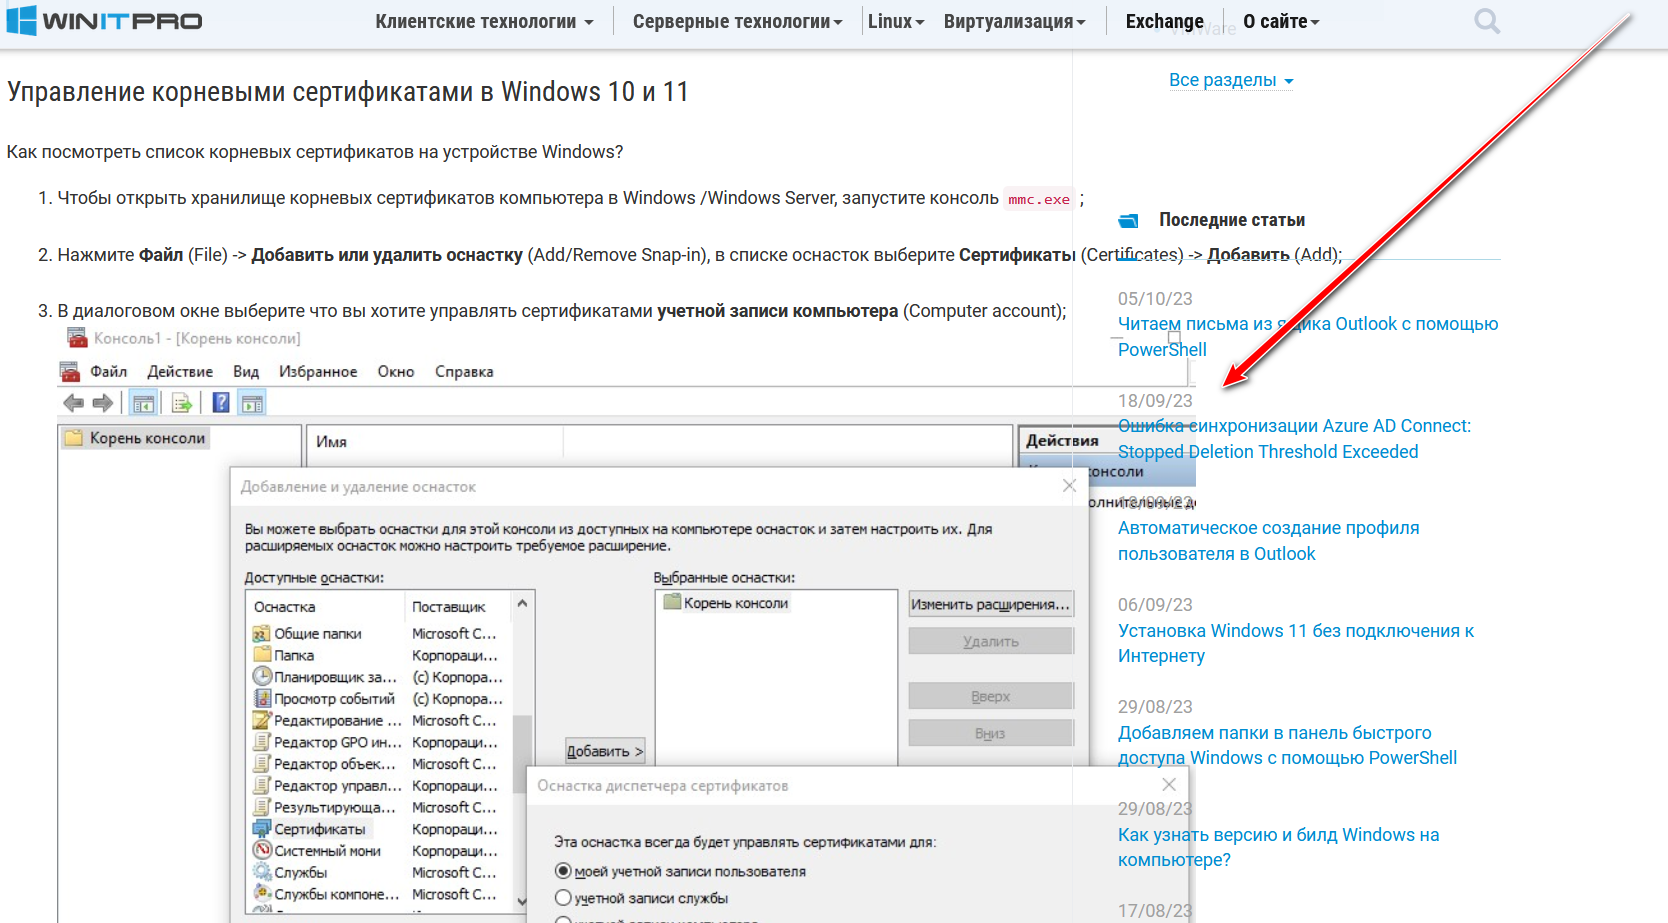Select 'учетной записи службы' radio button

pyautogui.click(x=563, y=898)
